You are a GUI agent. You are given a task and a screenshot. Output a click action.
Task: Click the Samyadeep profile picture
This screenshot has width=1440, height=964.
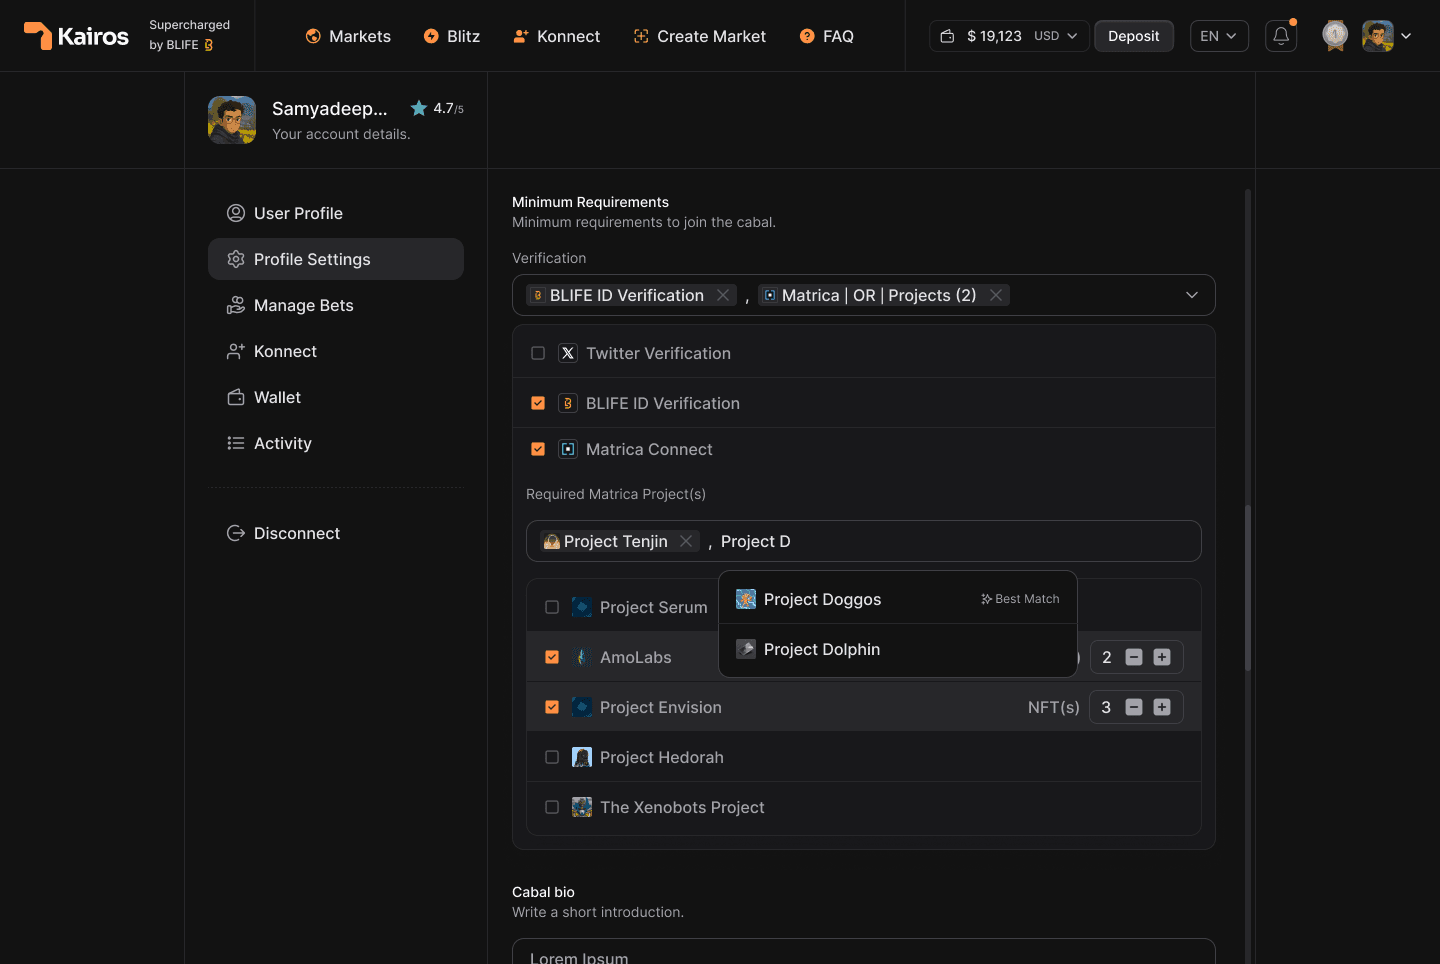tap(232, 120)
